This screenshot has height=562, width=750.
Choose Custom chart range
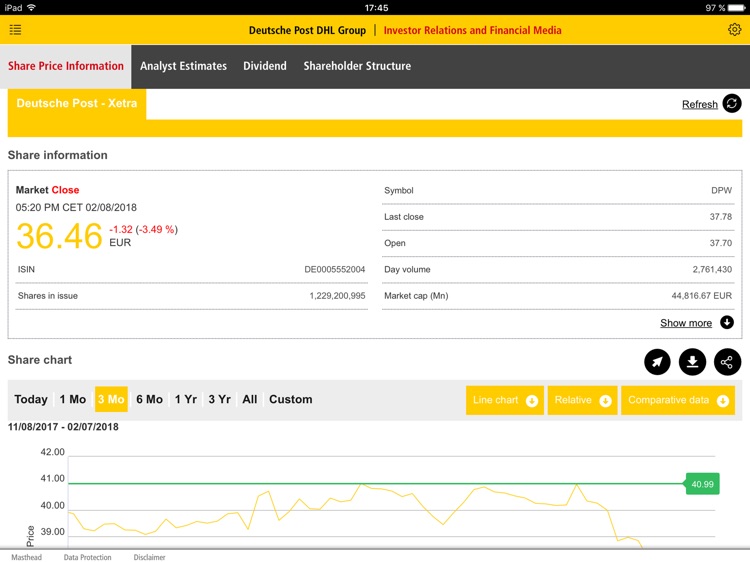click(290, 399)
